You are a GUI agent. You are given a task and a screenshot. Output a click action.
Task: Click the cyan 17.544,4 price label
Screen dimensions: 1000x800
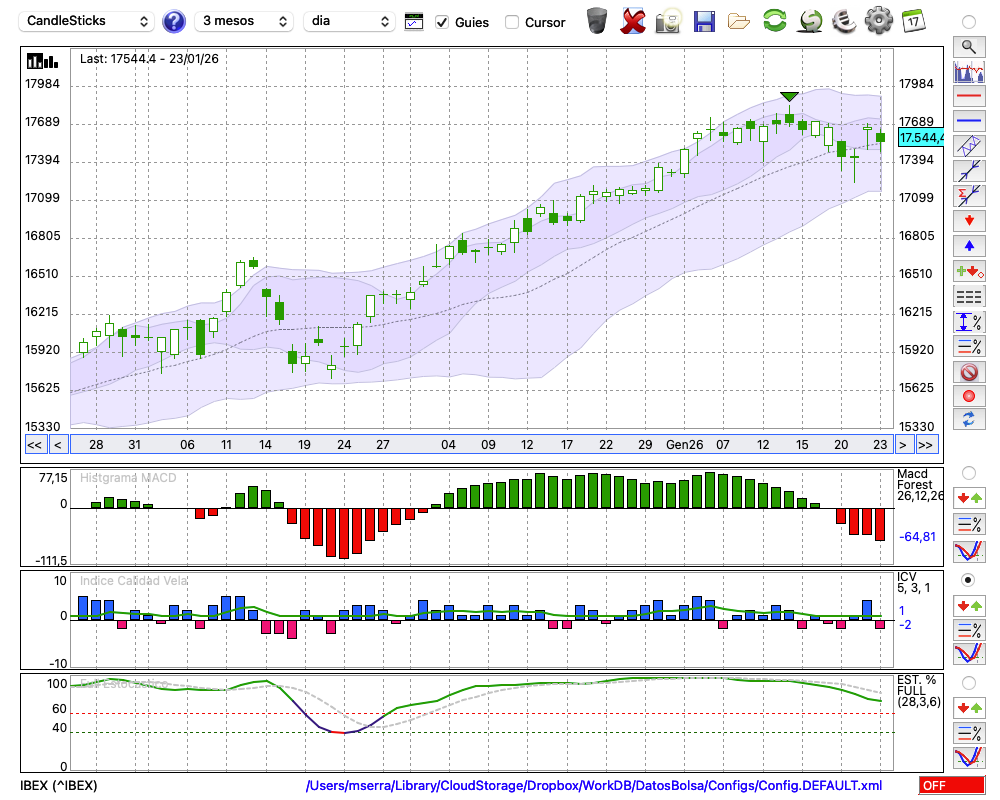[920, 137]
